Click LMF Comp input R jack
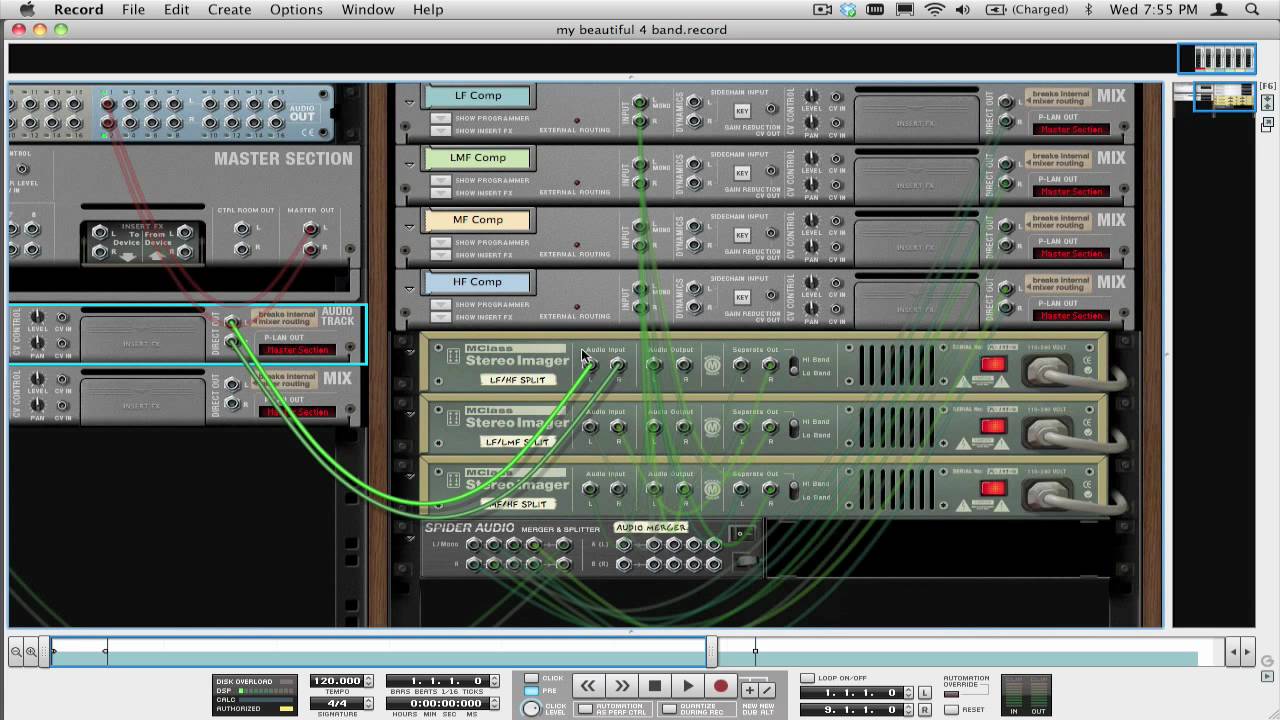Image resolution: width=1280 pixels, height=720 pixels. point(640,183)
